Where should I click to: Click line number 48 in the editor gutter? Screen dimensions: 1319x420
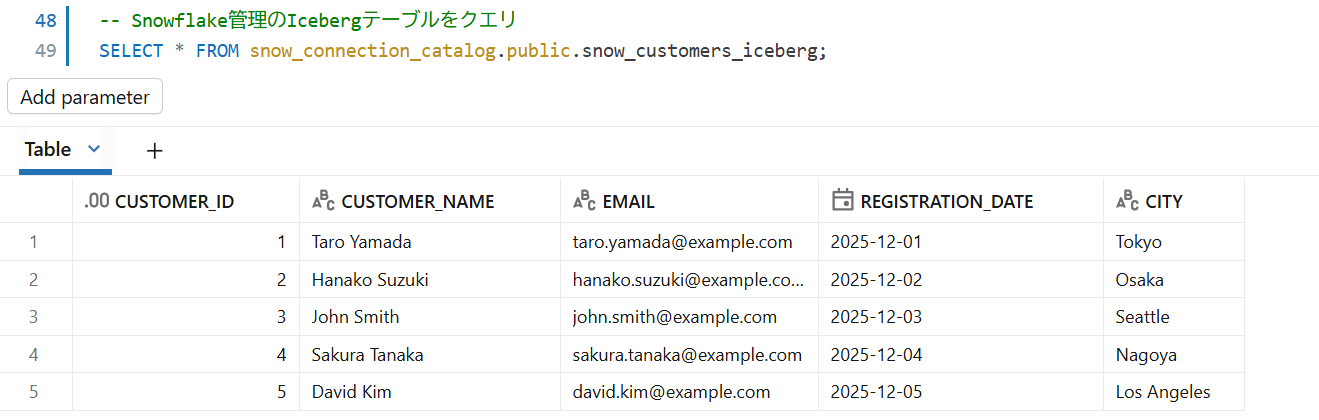(x=45, y=19)
